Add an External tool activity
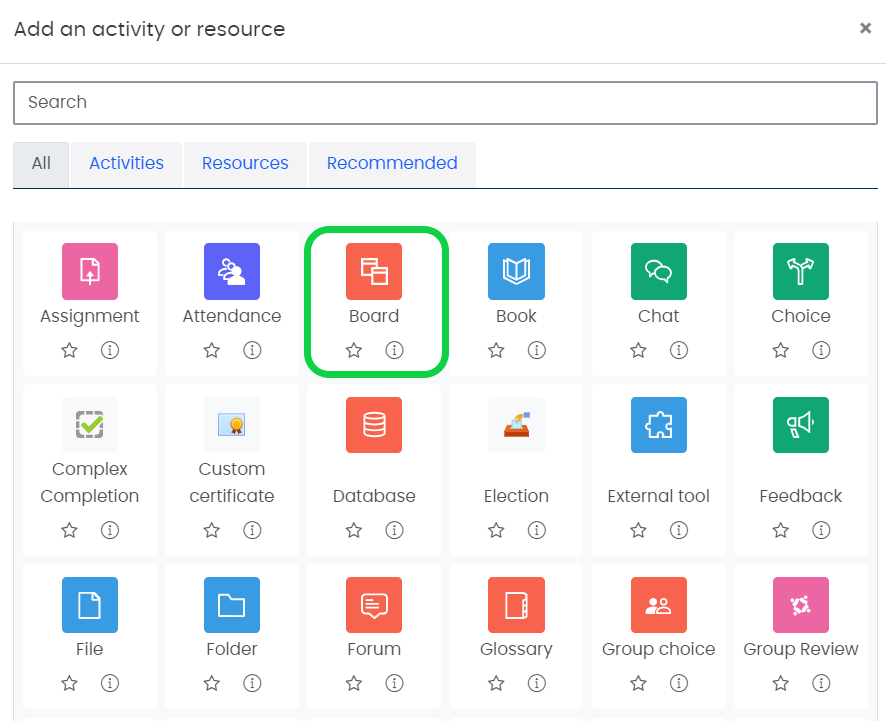Screen dimensions: 886x721 (x=658, y=425)
